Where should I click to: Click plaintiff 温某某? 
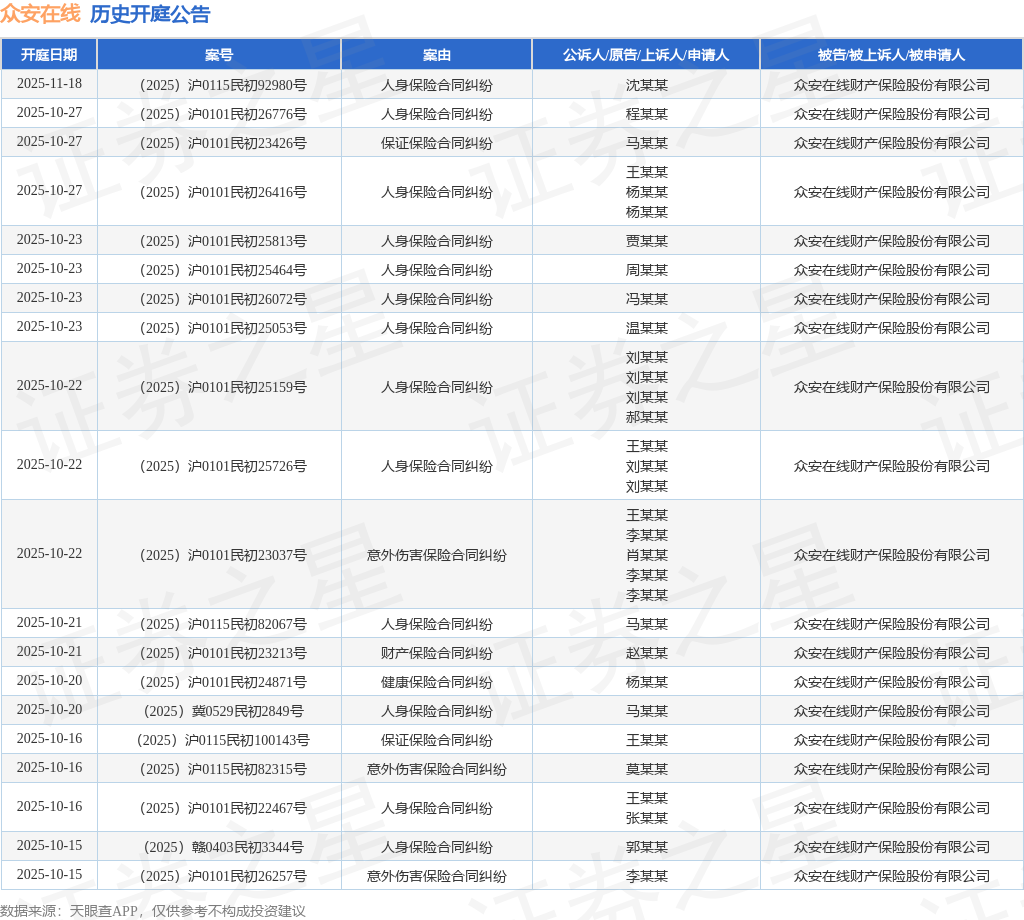point(647,328)
